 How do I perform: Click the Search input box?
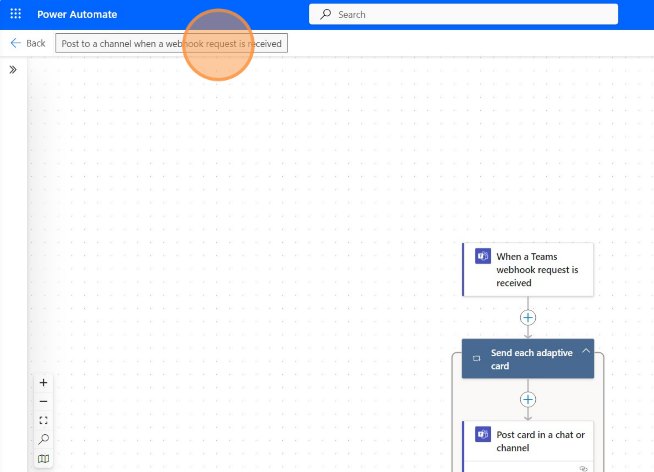463,14
